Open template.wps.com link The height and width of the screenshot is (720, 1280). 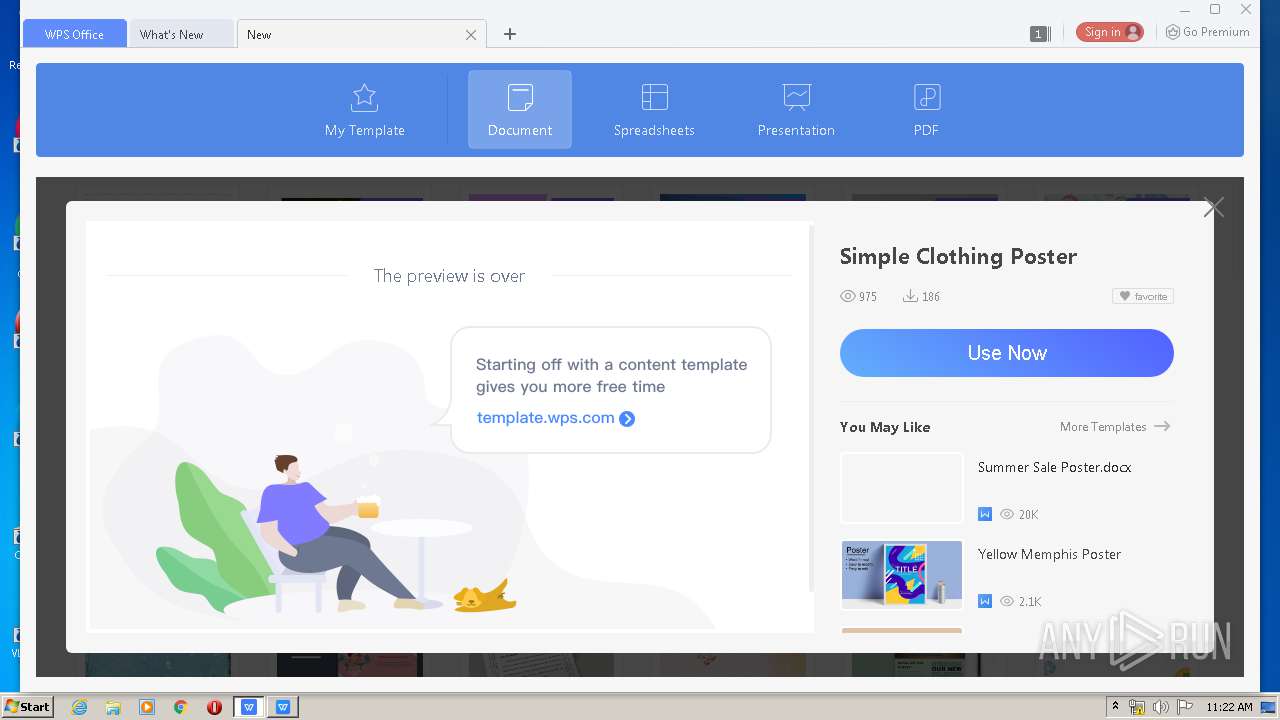point(545,418)
